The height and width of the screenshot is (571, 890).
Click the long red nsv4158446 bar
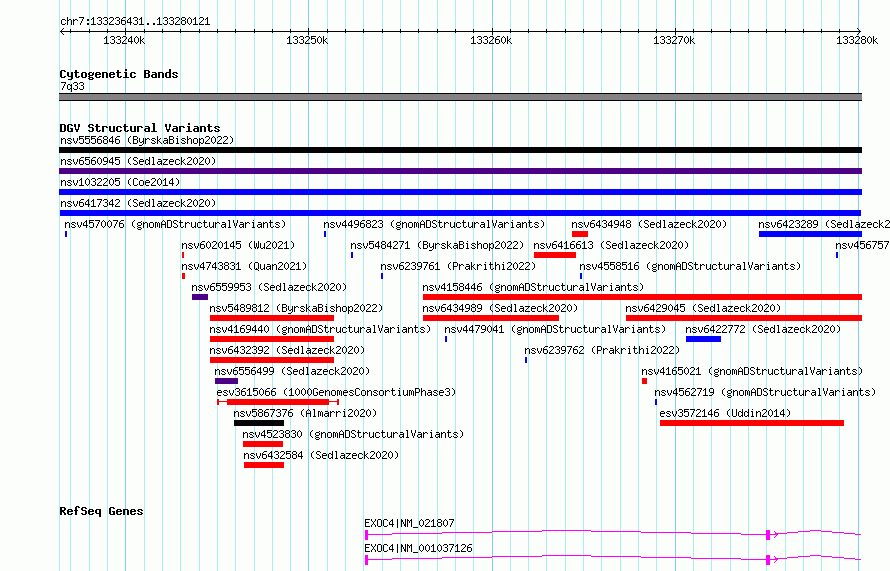click(643, 297)
